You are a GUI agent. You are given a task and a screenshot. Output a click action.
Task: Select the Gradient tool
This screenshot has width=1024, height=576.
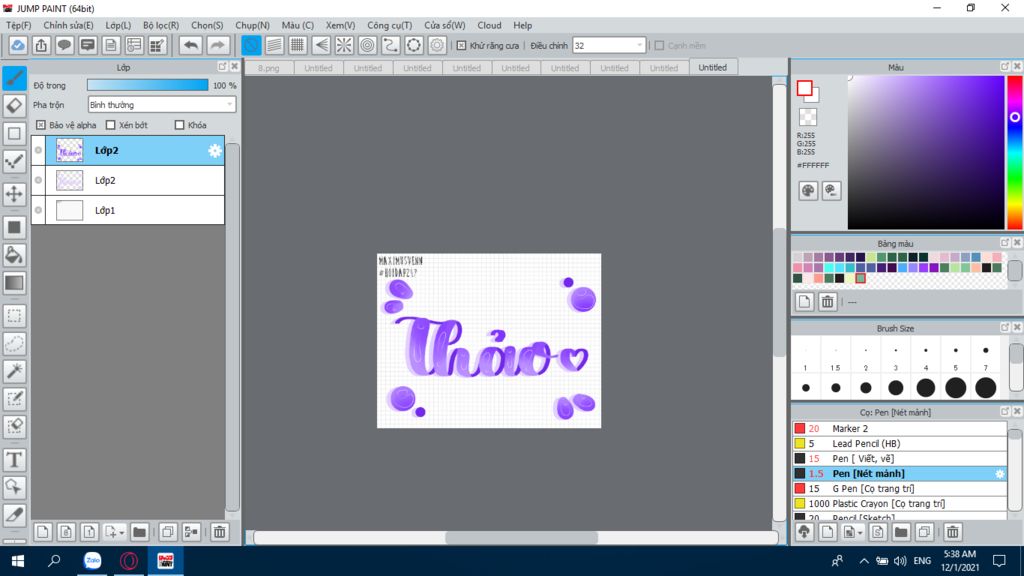(x=14, y=283)
